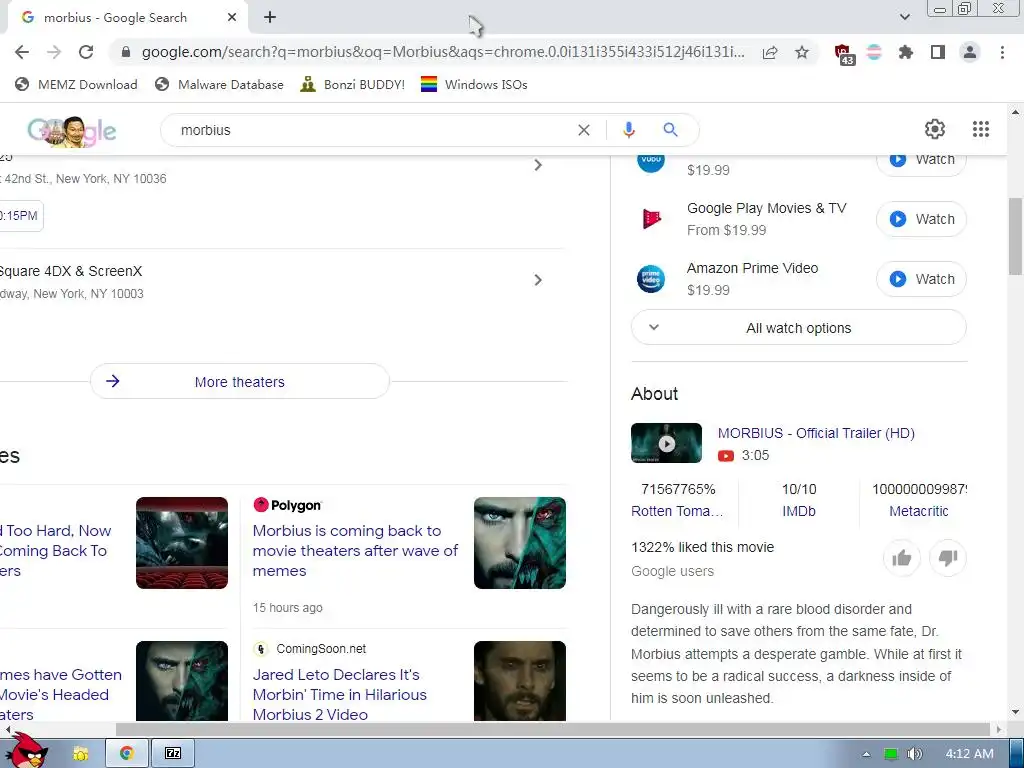Viewport: 1024px width, 768px height.
Task: Open the Malware Database bookmark
Action: pos(219,84)
